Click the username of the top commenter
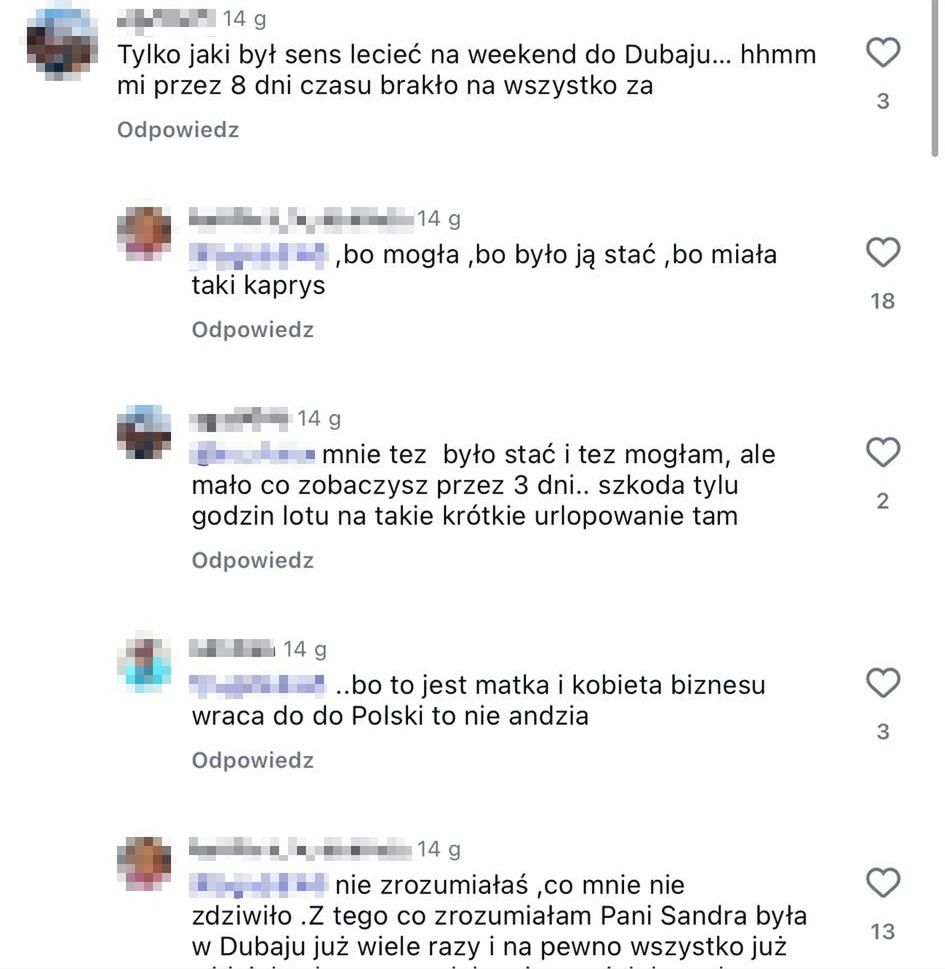This screenshot has height=969, width=945. [x=166, y=19]
